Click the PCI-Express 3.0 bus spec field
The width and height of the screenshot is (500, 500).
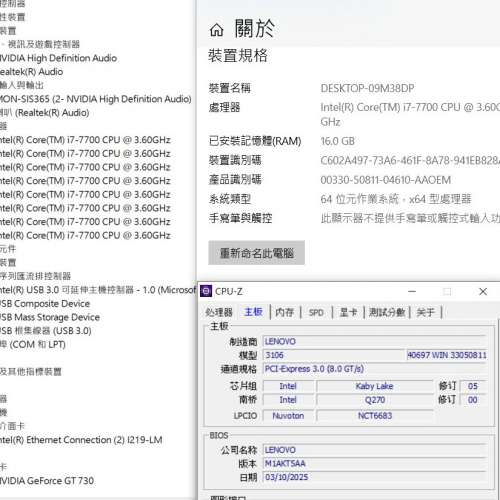(375, 369)
